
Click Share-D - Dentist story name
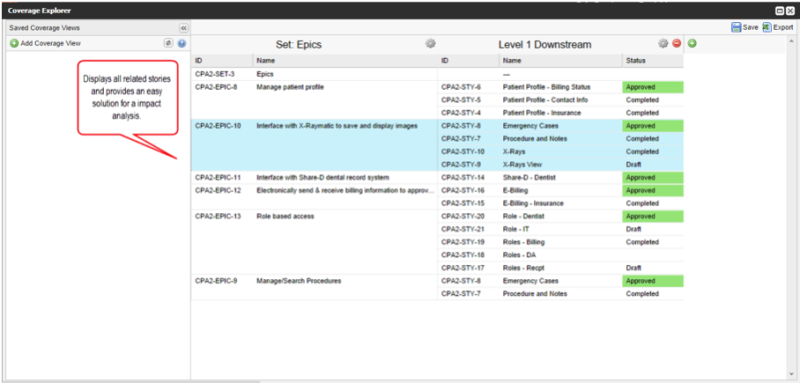529,177
